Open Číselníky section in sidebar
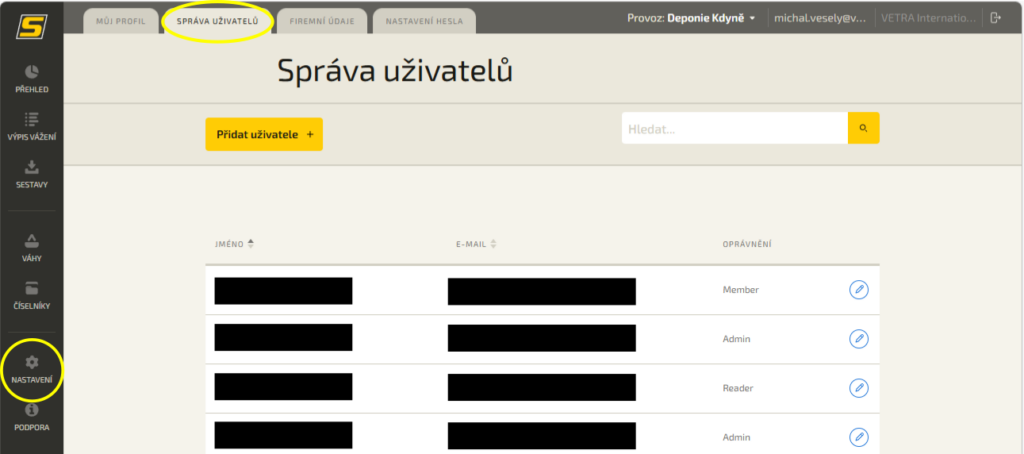 point(31,295)
